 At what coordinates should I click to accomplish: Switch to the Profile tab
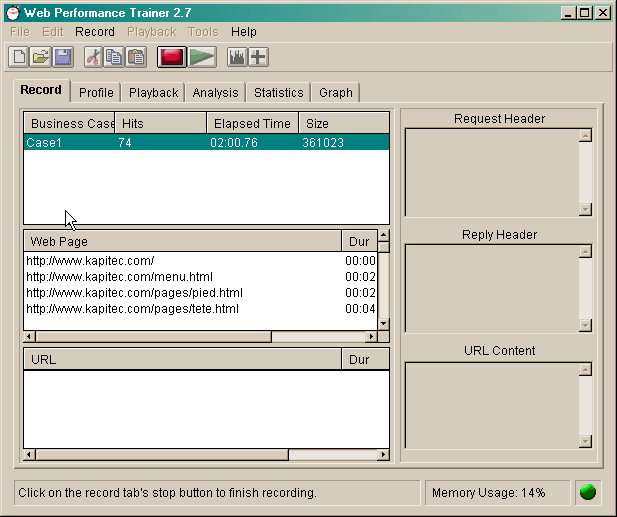96,93
